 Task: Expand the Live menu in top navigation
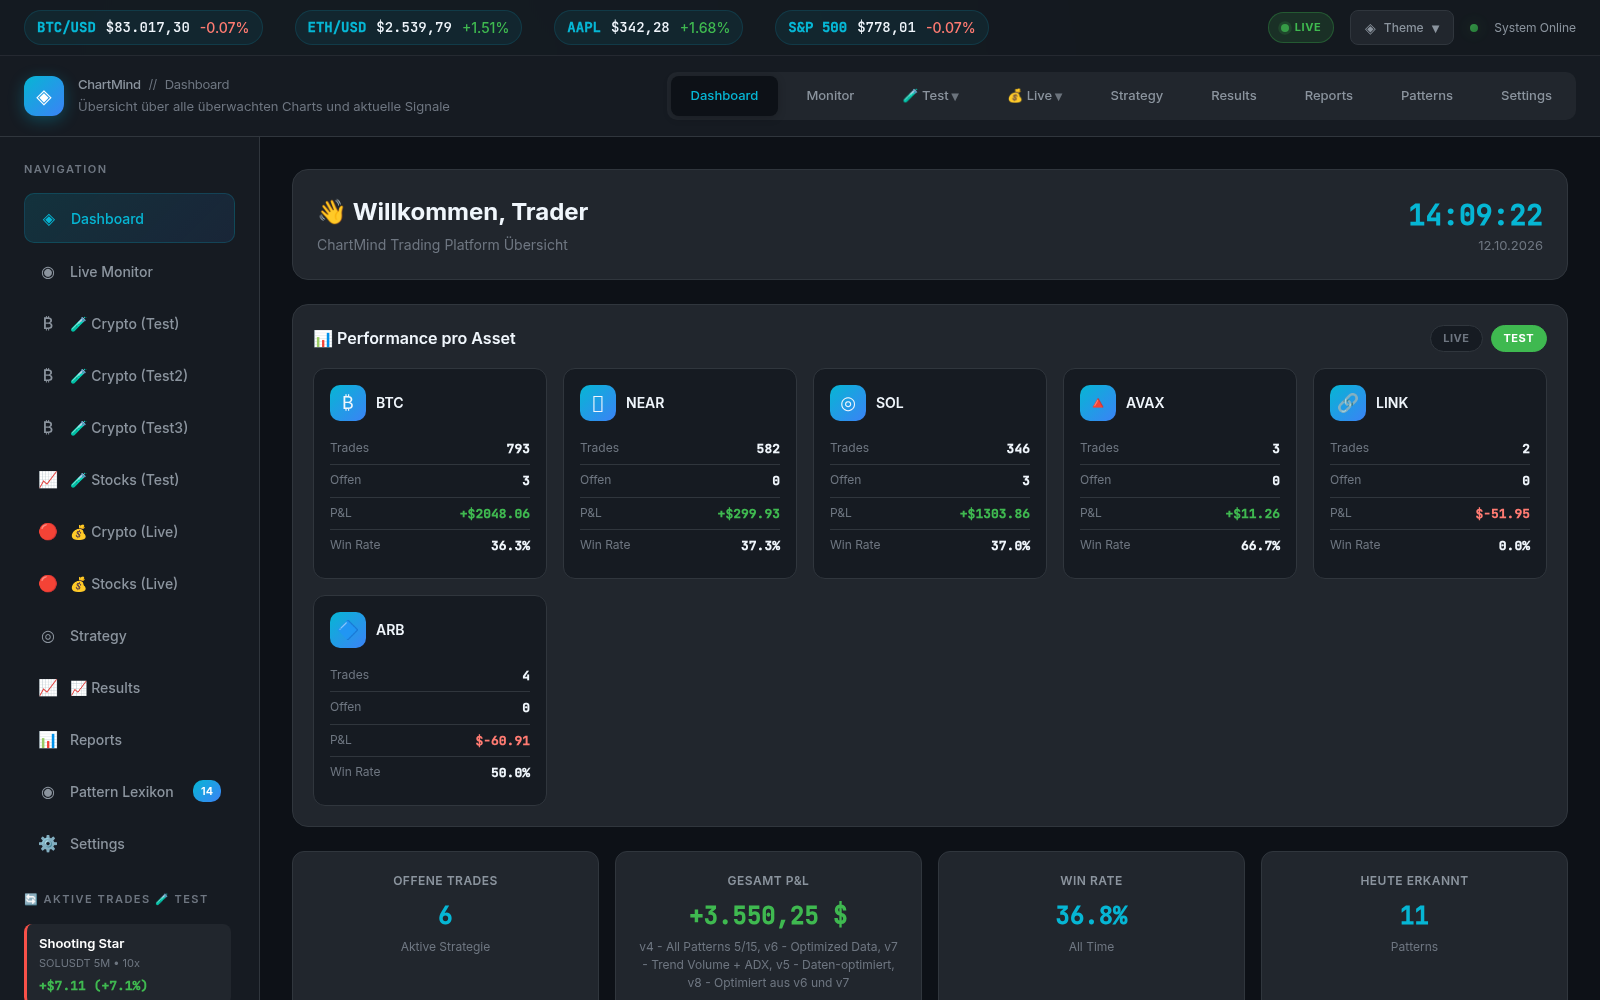(x=1034, y=96)
